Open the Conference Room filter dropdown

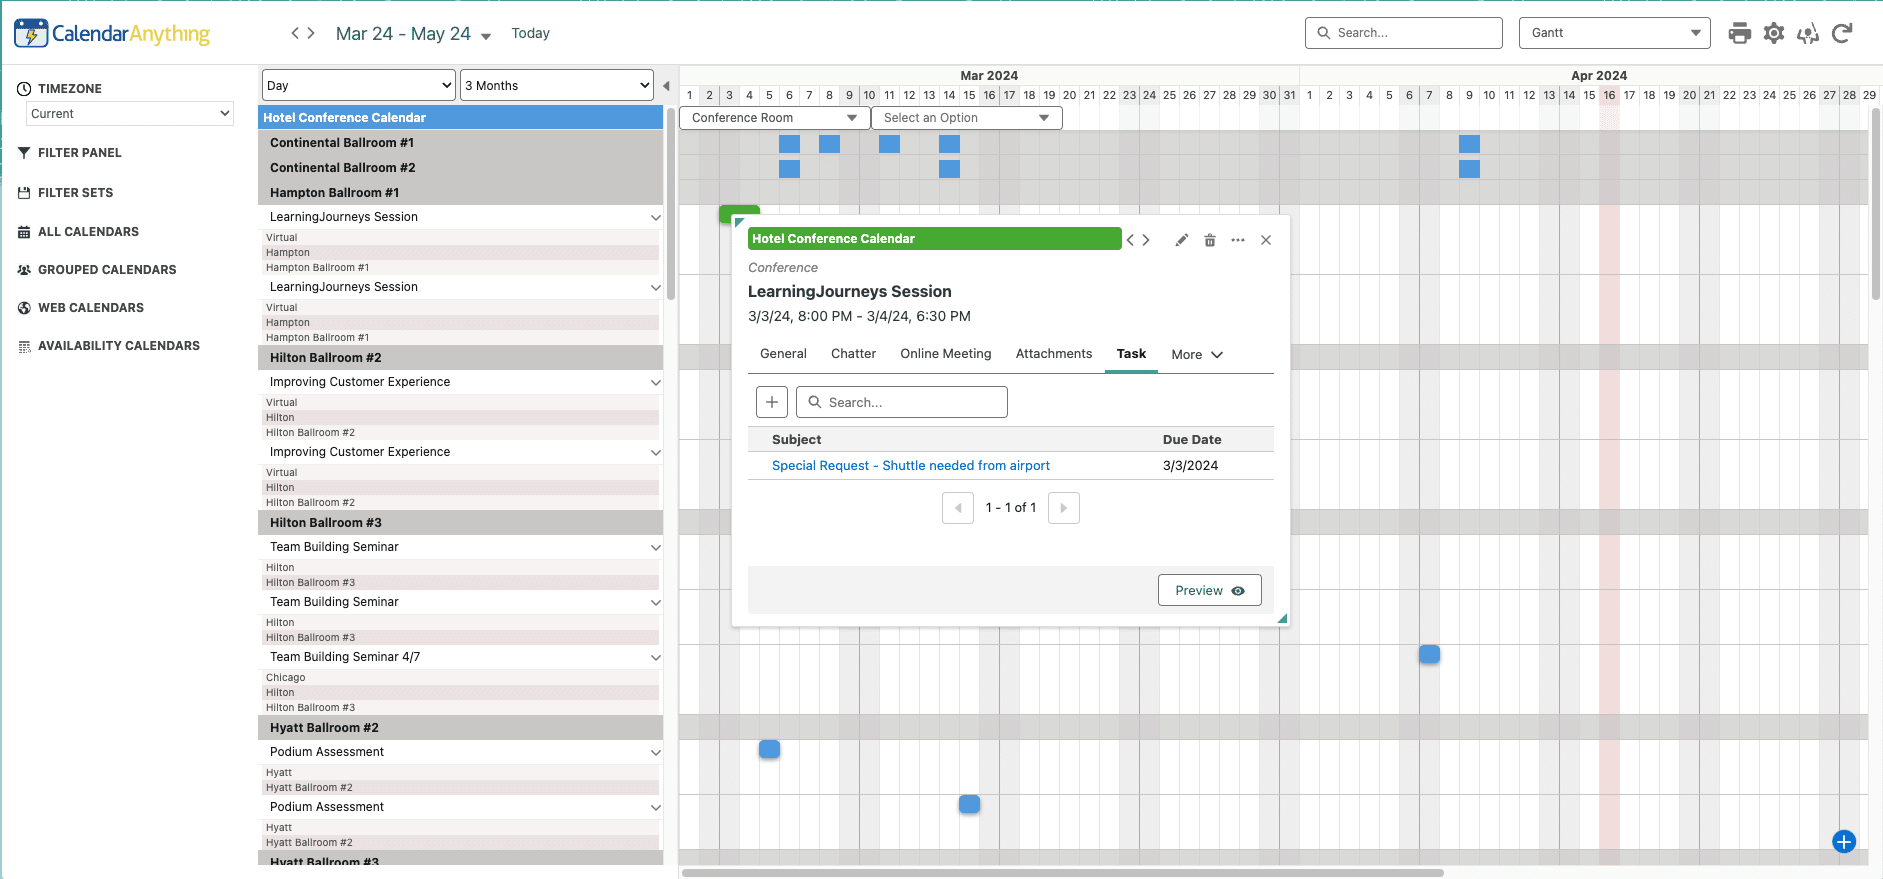(x=774, y=118)
